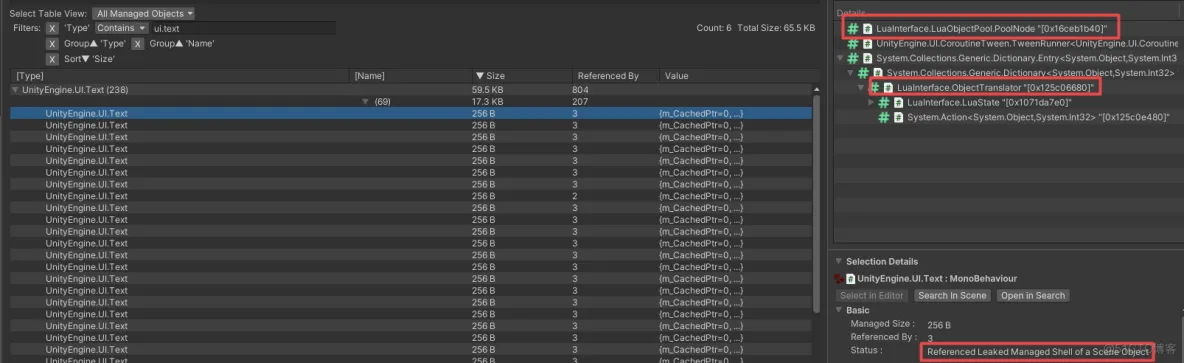Collapse the Basic foldout
Viewport: 1184px width, 363px height.
point(838,310)
